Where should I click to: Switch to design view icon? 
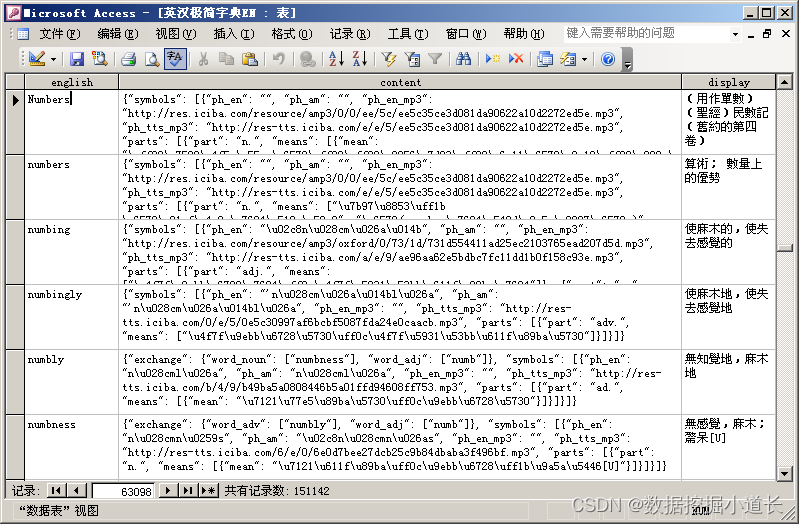click(x=37, y=59)
